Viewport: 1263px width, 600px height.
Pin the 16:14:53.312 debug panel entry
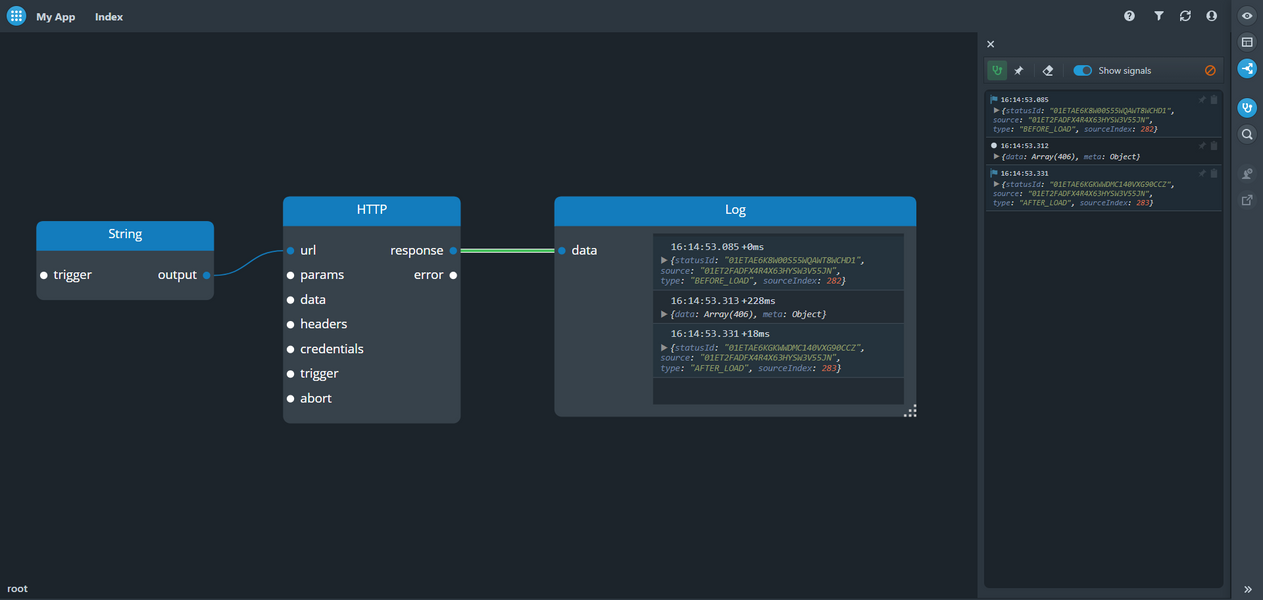(1203, 146)
